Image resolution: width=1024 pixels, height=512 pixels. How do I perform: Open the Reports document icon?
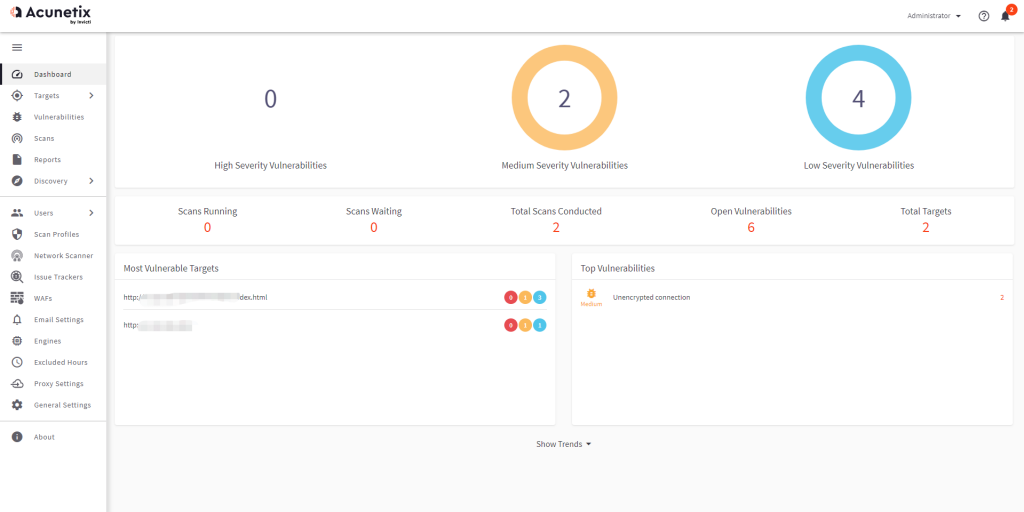(18, 159)
